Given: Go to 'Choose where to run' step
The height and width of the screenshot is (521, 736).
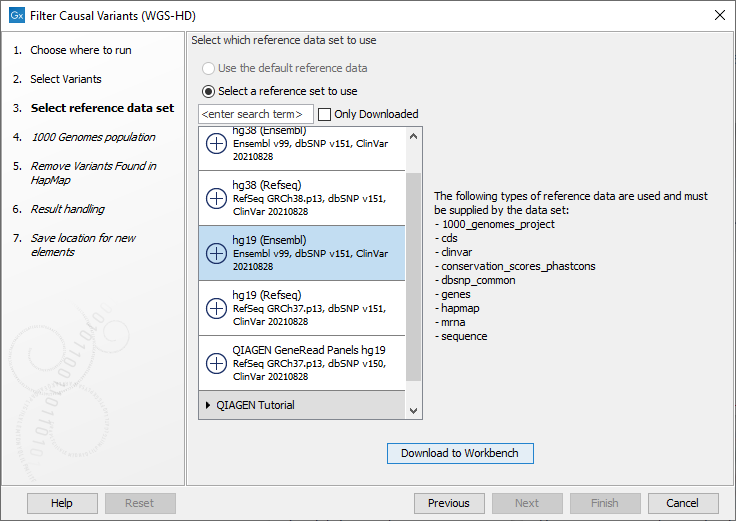Looking at the screenshot, I should click(80, 50).
